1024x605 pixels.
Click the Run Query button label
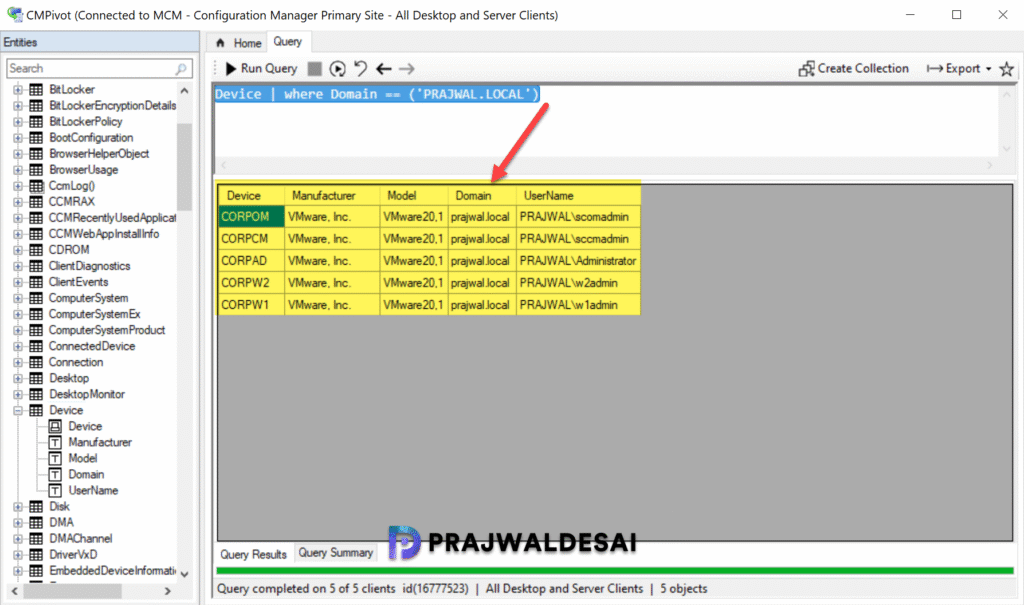coord(269,69)
